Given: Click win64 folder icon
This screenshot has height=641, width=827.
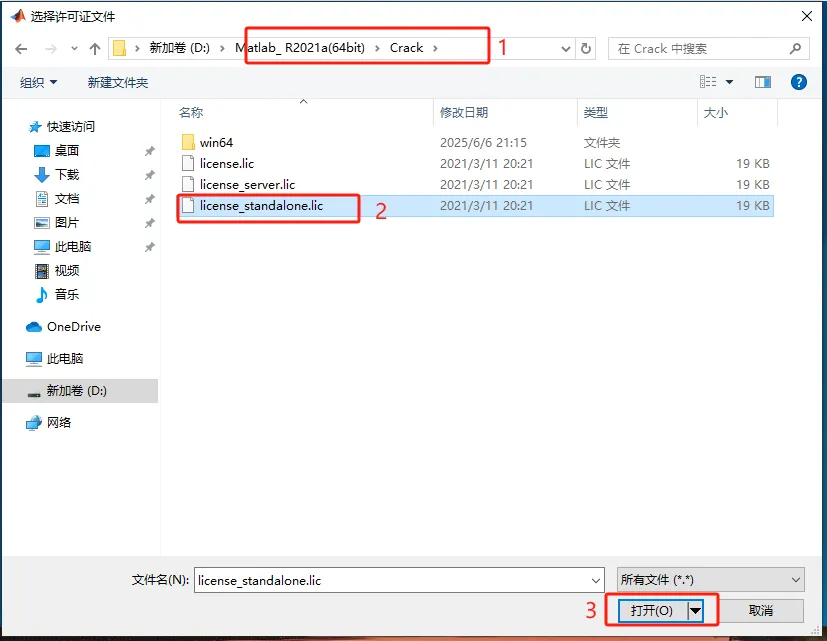Looking at the screenshot, I should coord(188,142).
